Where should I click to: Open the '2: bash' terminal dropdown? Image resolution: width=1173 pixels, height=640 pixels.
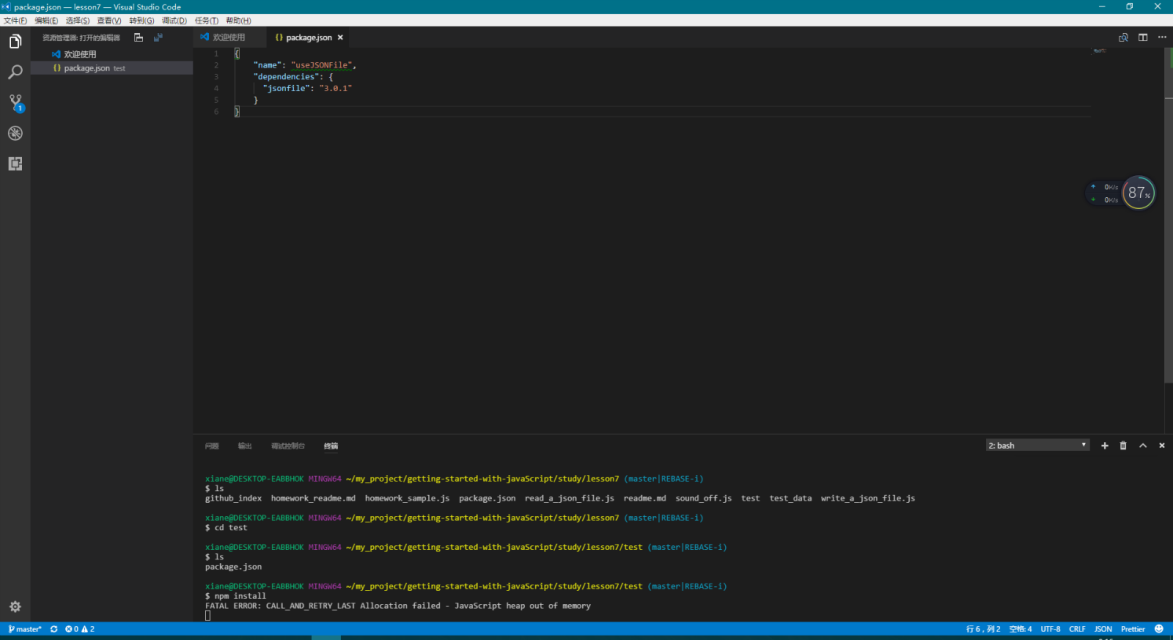pyautogui.click(x=1037, y=446)
